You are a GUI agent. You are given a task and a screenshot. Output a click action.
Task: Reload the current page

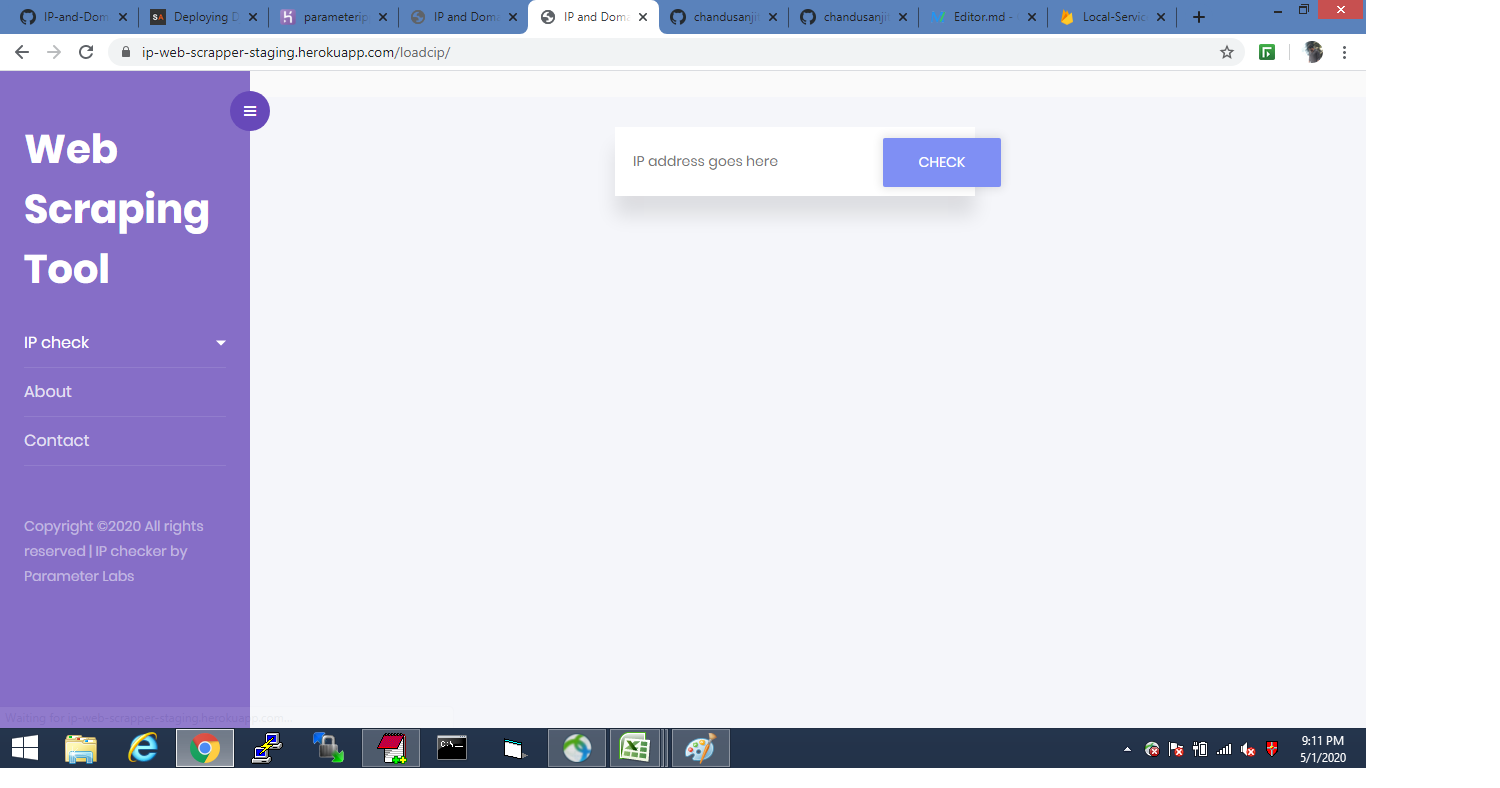(x=86, y=52)
